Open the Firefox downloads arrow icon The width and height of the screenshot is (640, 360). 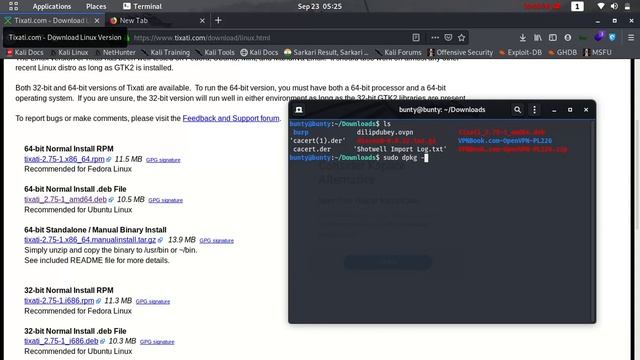522,38
